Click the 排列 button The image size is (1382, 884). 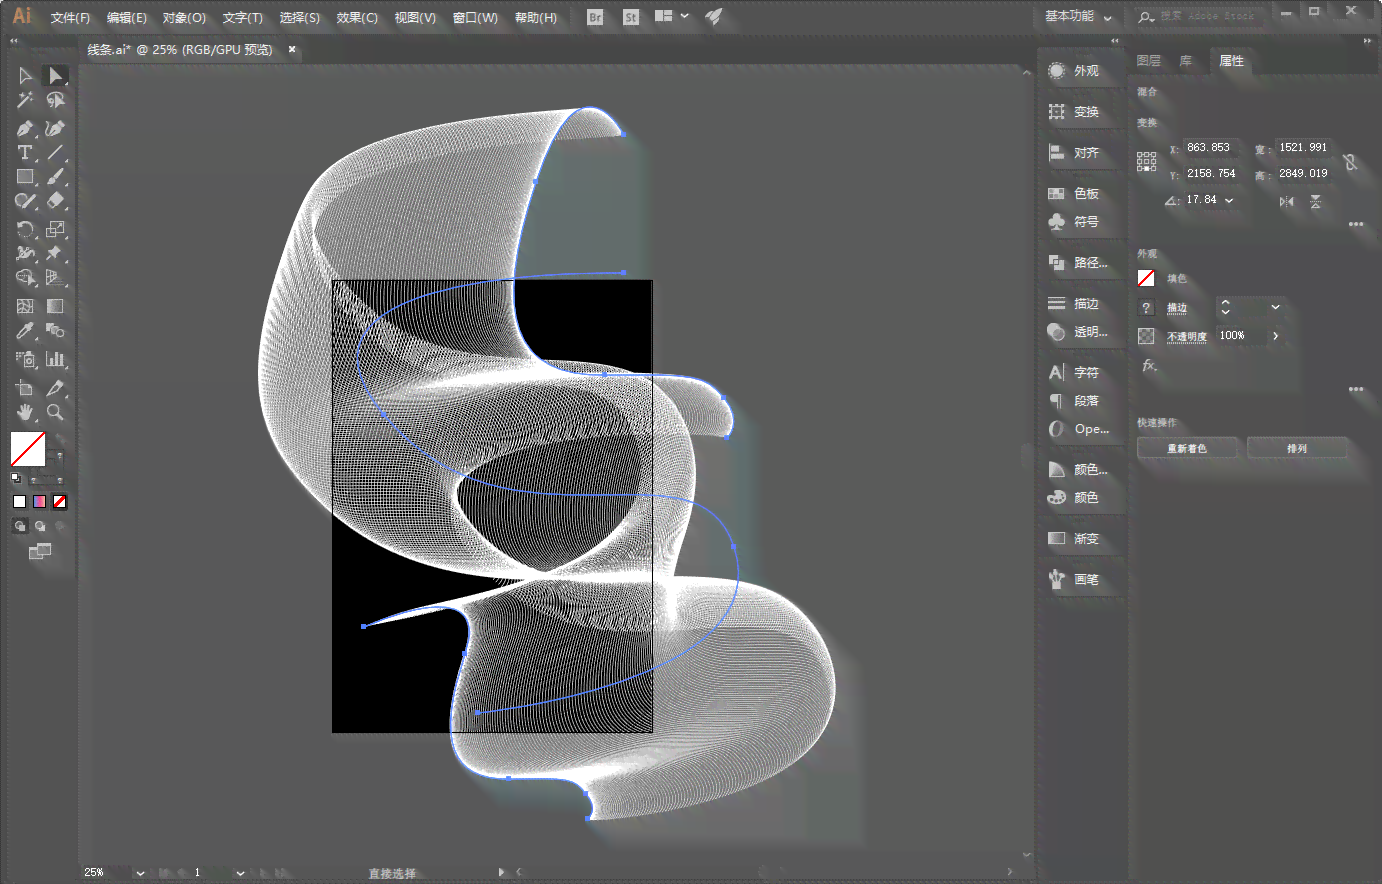[1297, 448]
